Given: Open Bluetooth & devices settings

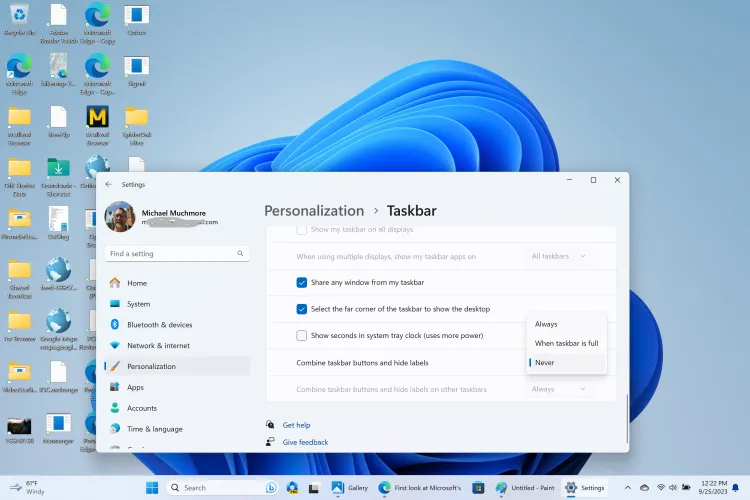Looking at the screenshot, I should (x=159, y=325).
